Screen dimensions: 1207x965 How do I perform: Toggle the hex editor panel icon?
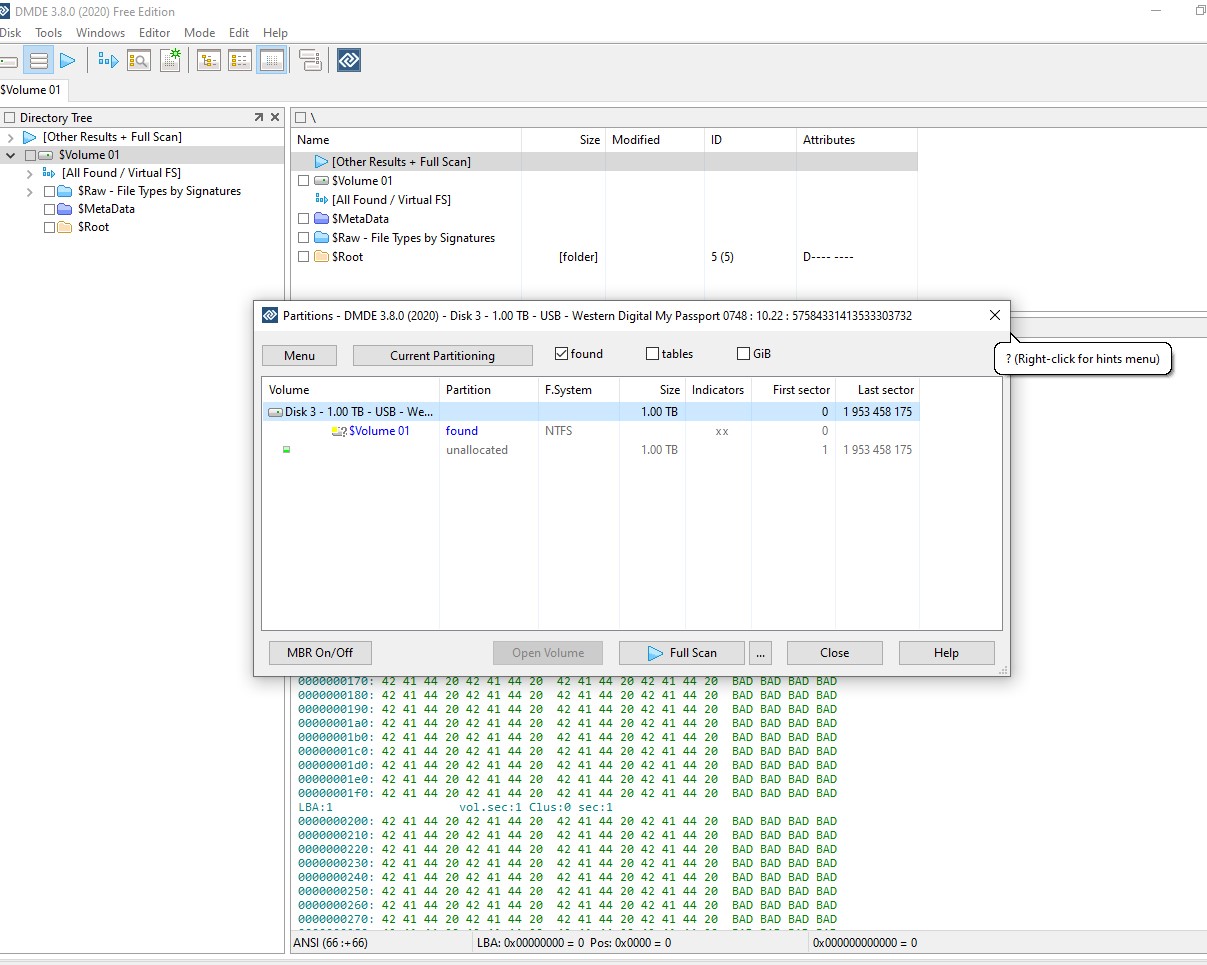pyautogui.click(x=271, y=61)
